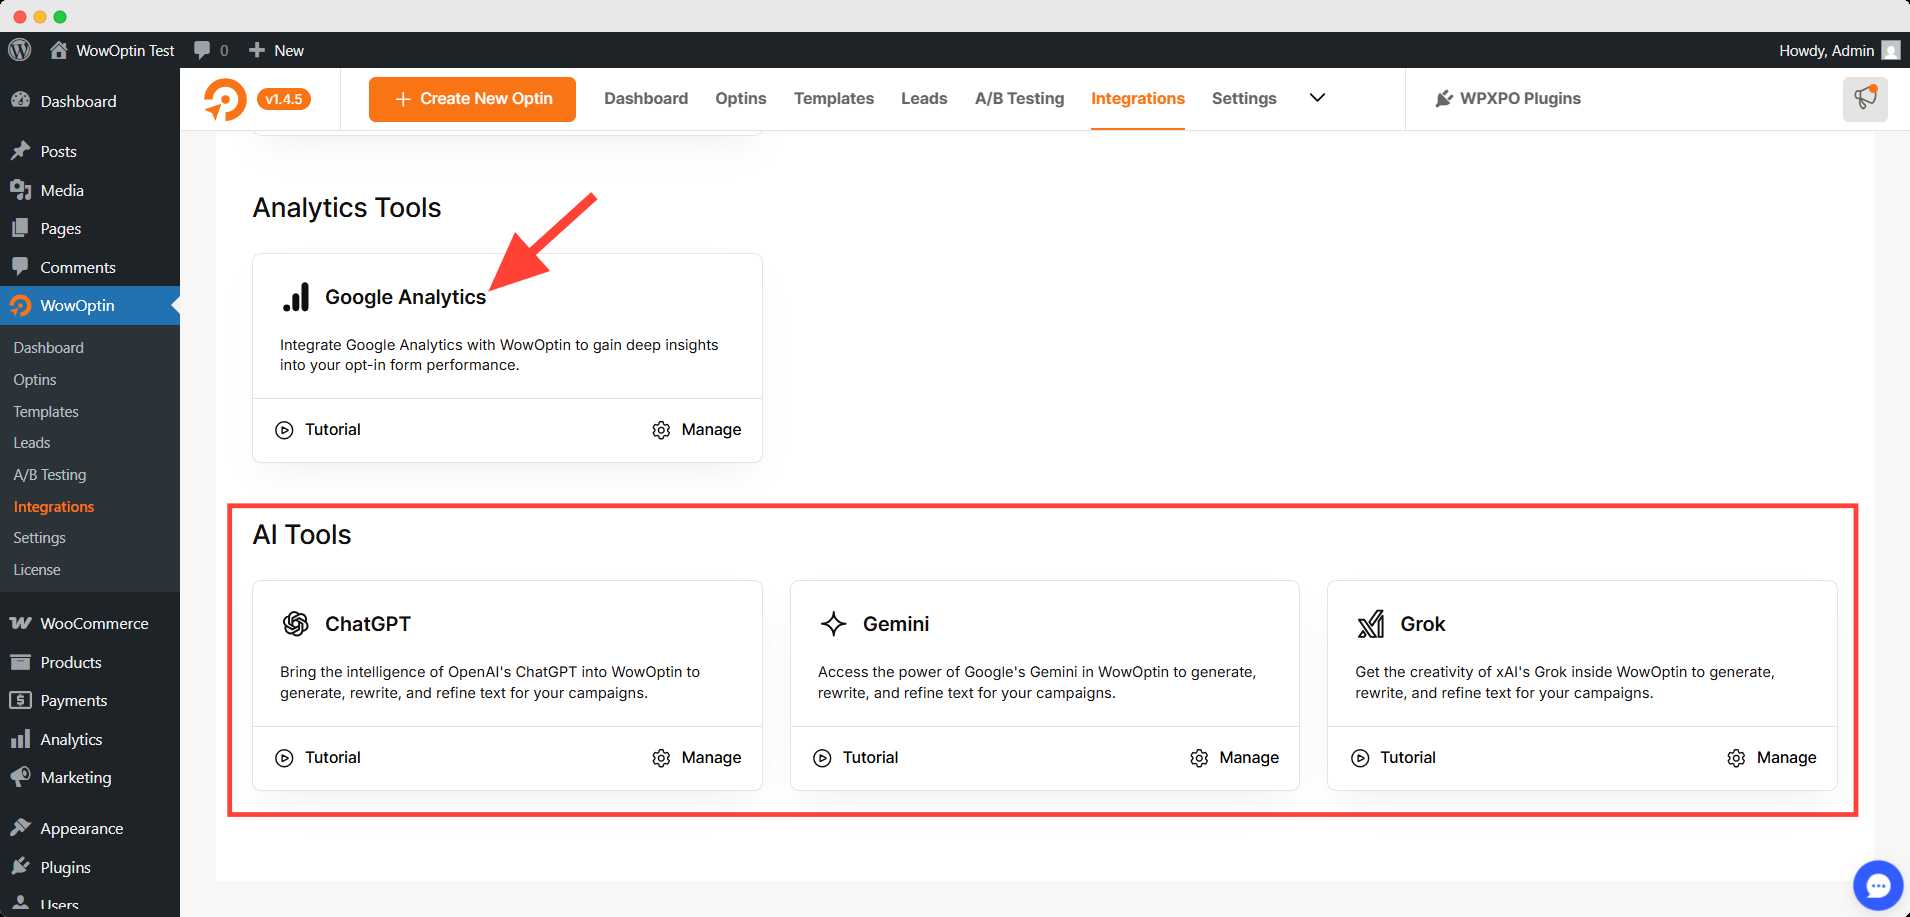Open Leads submenu item in sidebar
Image resolution: width=1910 pixels, height=917 pixels.
[x=32, y=442]
